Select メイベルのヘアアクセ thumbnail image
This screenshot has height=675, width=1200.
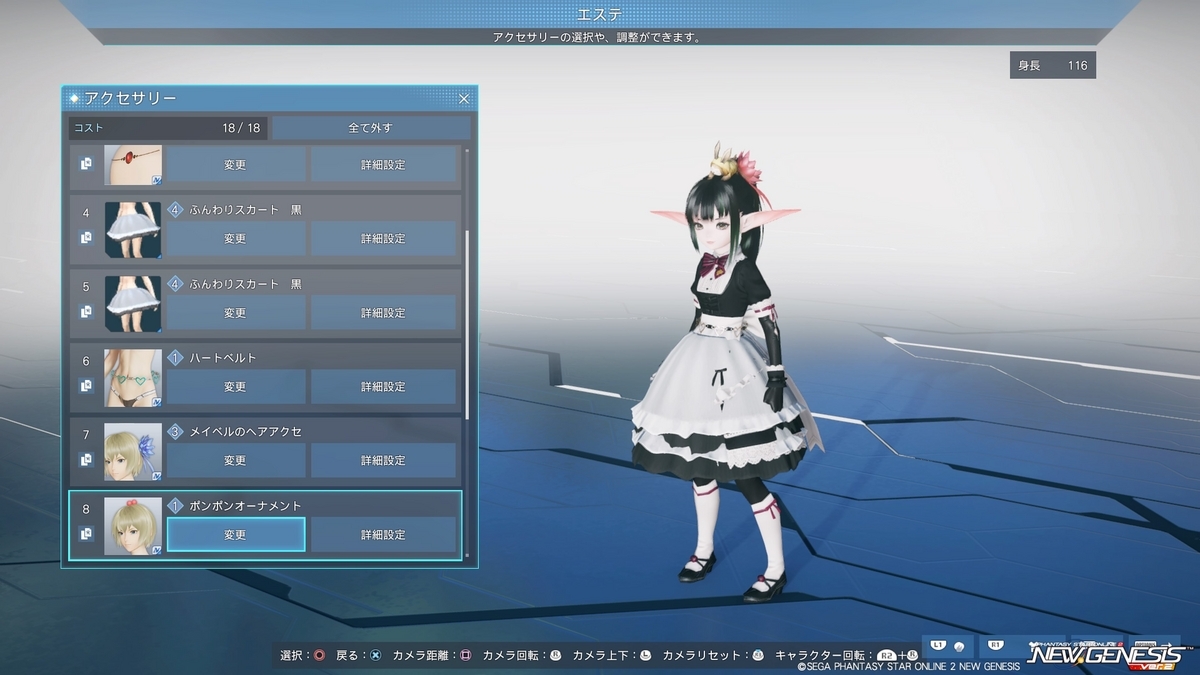(x=133, y=452)
